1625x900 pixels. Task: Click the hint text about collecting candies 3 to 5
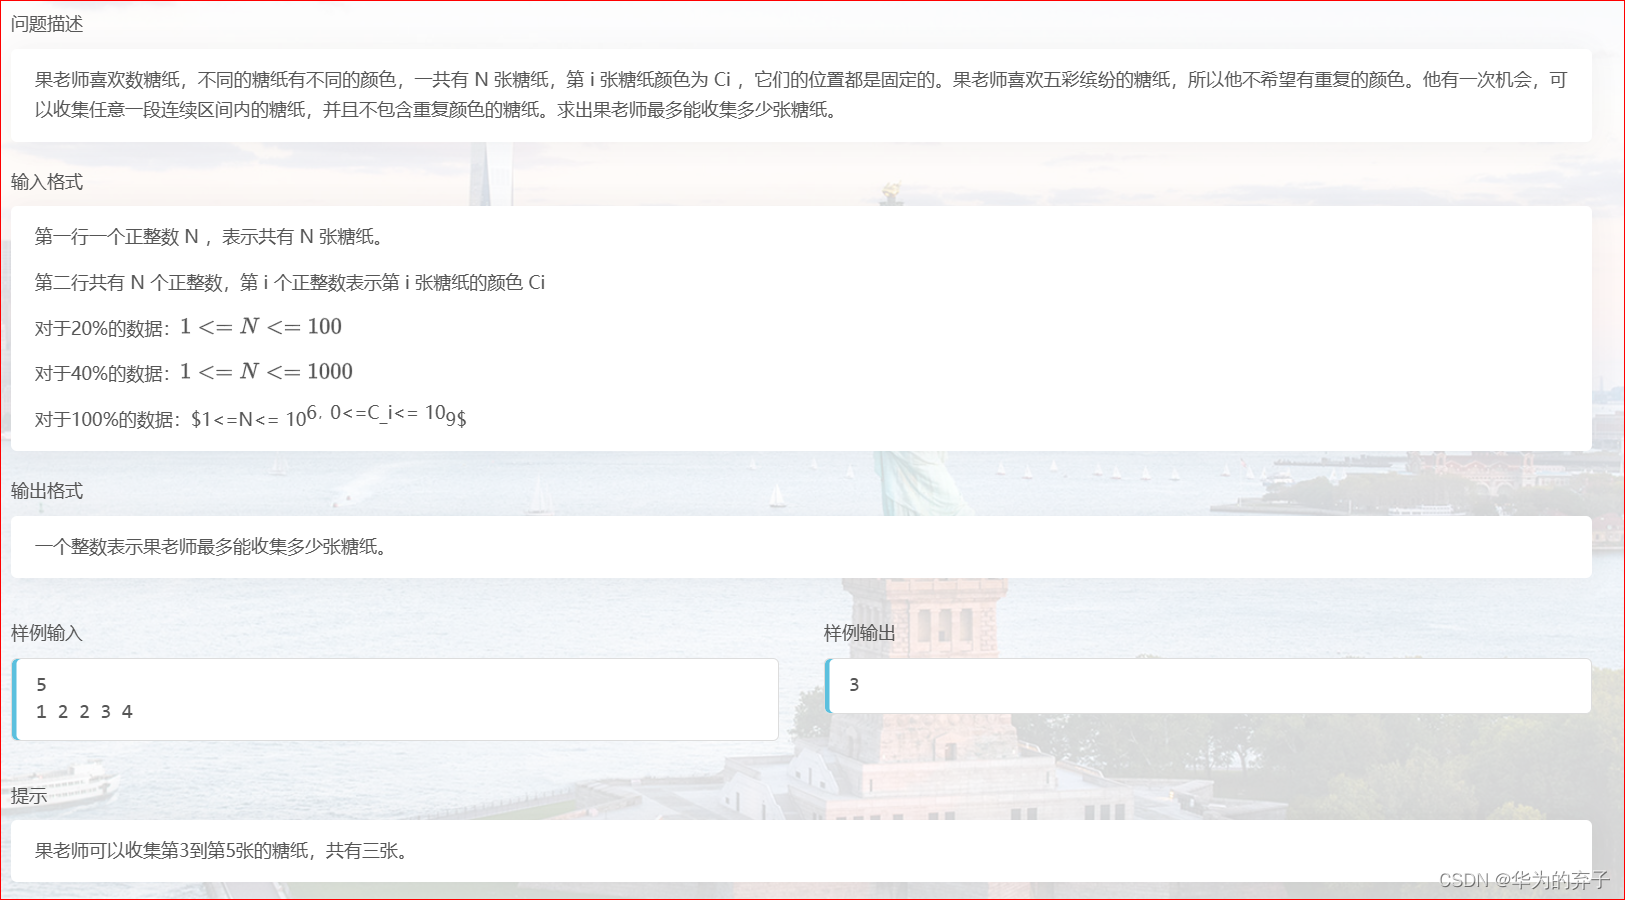point(222,851)
